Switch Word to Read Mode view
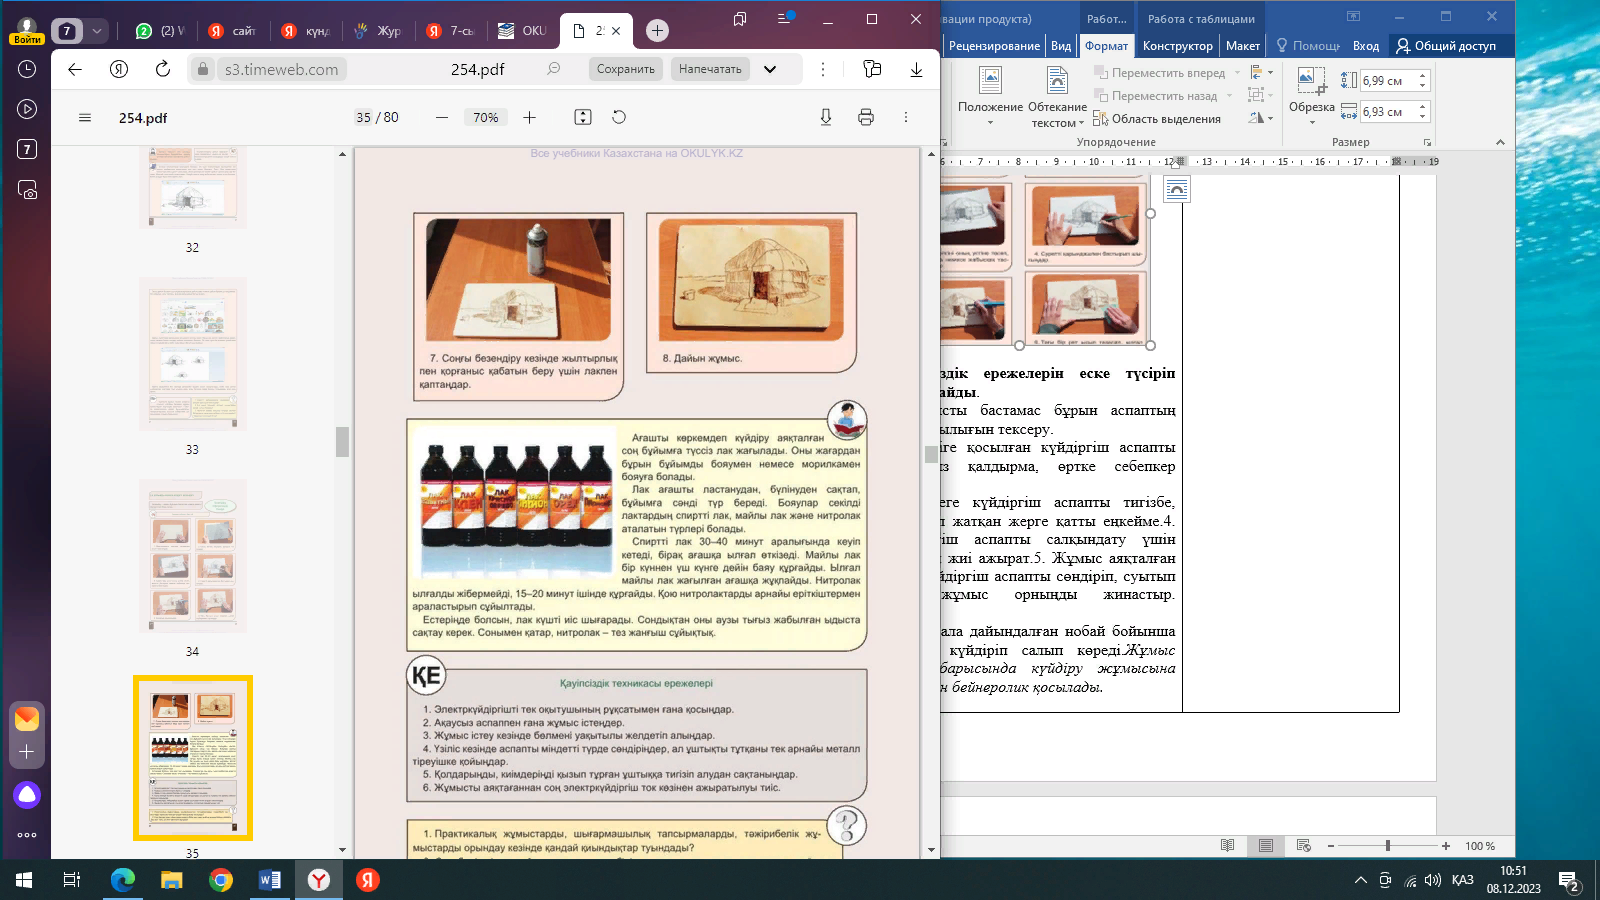 coord(1227,845)
